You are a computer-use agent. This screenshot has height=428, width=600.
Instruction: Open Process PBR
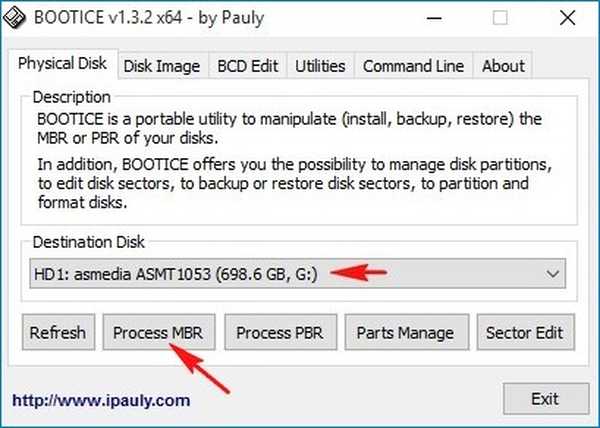279,333
